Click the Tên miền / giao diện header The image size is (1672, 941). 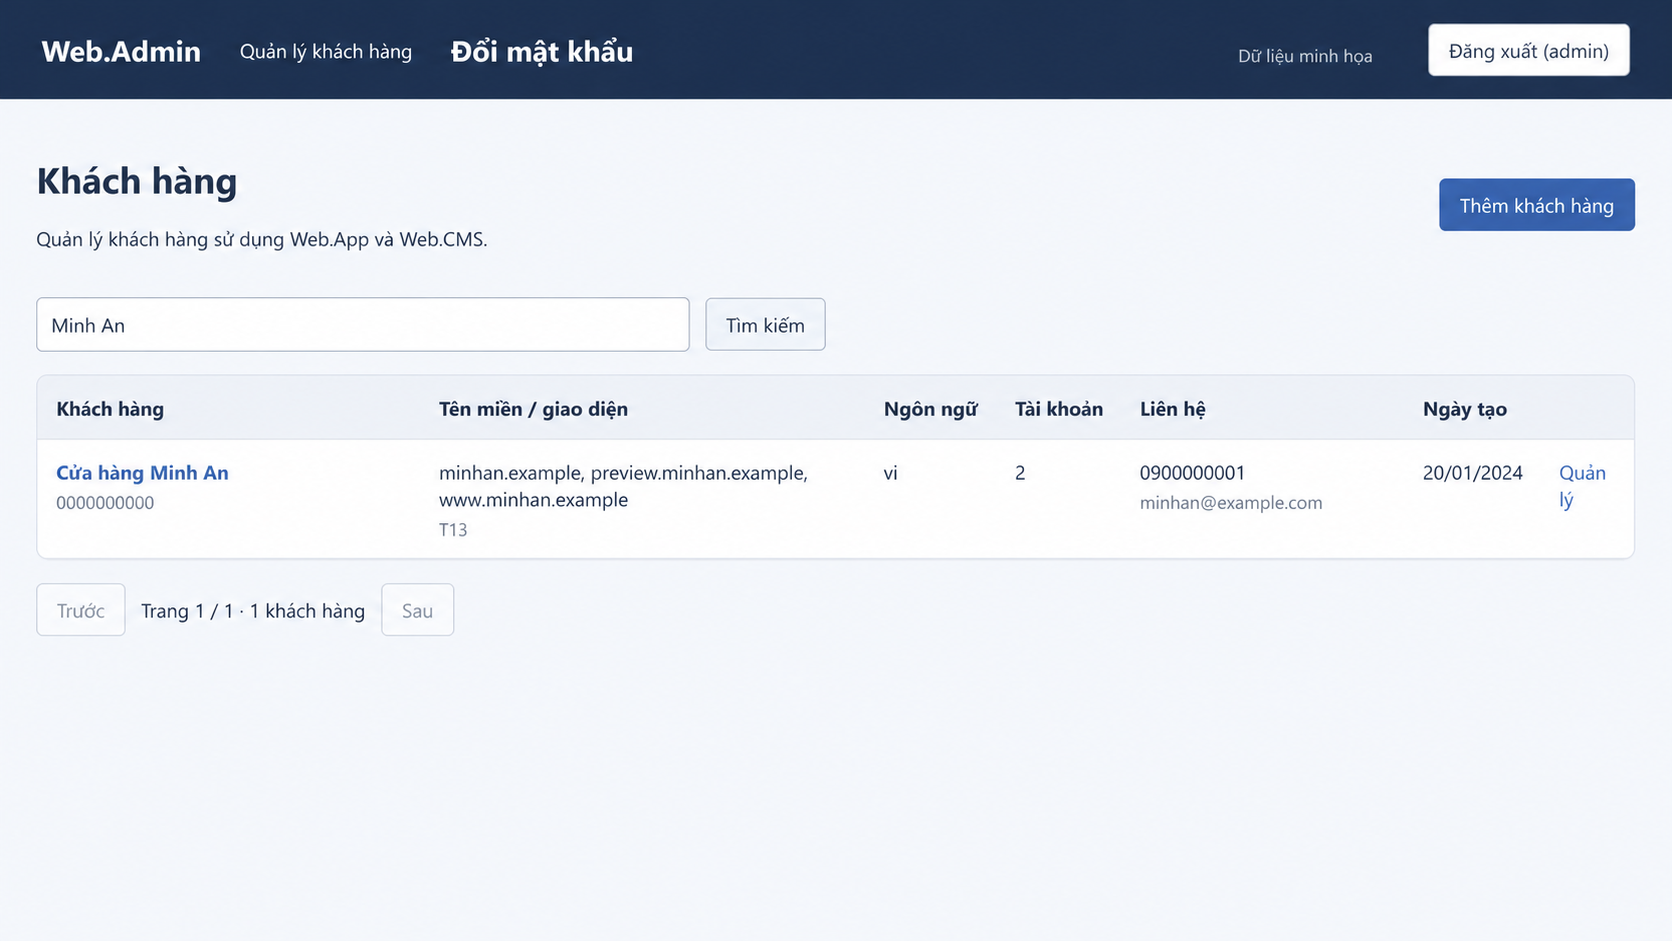pos(533,408)
